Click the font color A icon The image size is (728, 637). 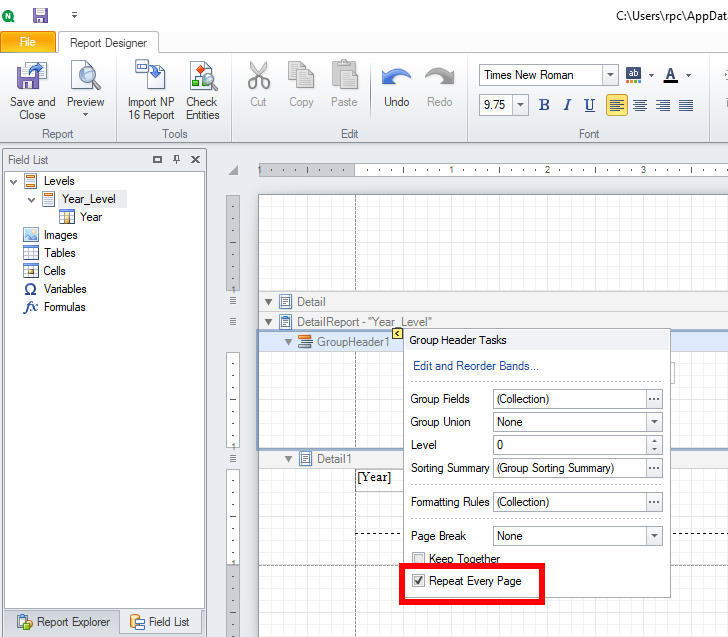pyautogui.click(x=670, y=75)
